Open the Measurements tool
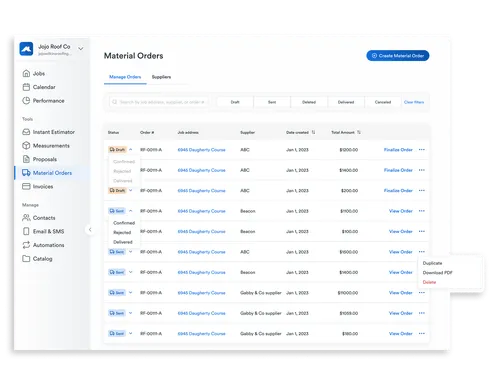The width and height of the screenshot is (500, 387). coord(46,146)
